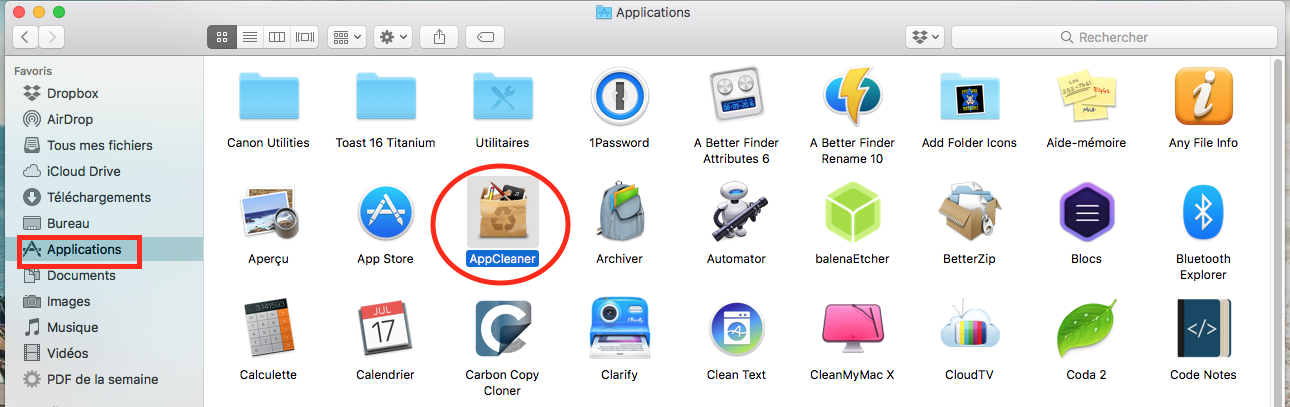Switch to list view mode
Viewport: 1290px width, 407px height.
click(249, 37)
